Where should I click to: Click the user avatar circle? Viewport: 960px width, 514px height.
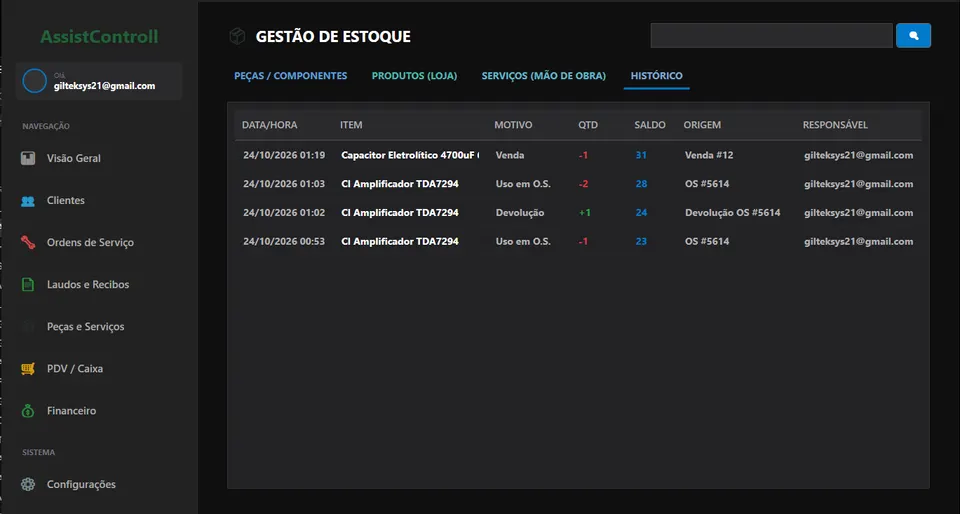click(34, 81)
